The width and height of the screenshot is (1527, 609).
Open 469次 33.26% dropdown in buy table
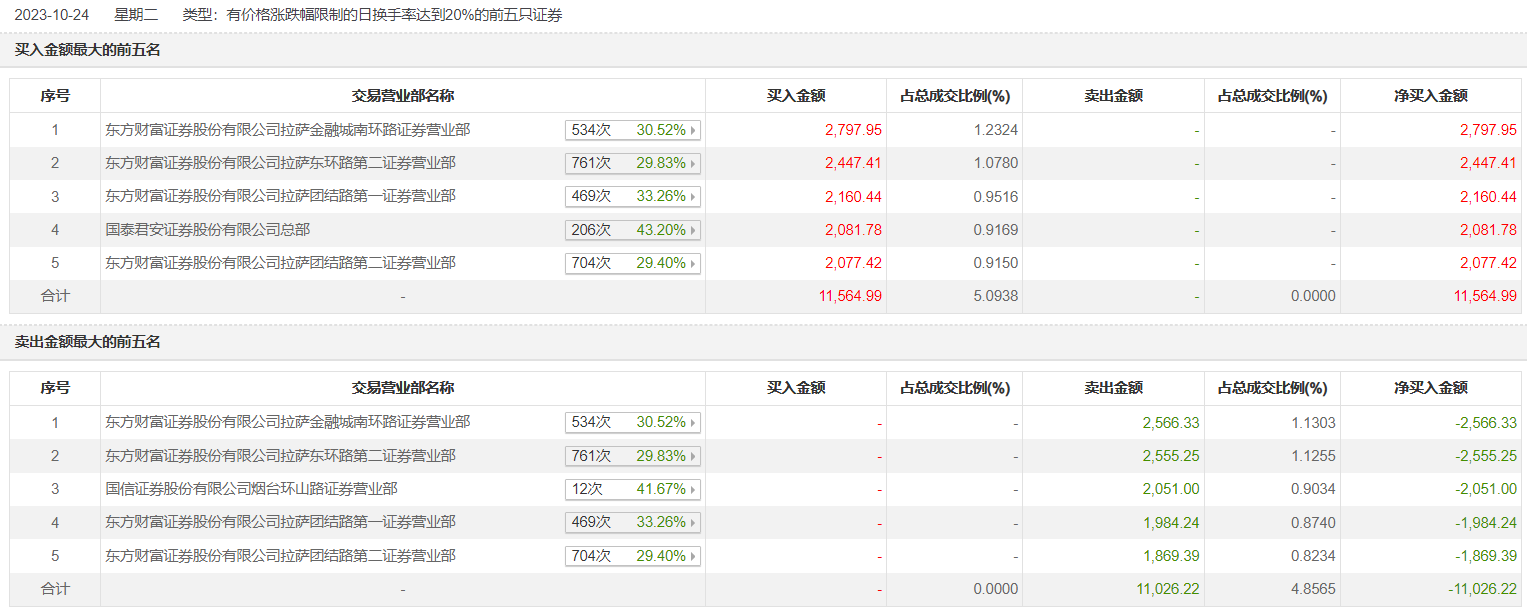click(x=632, y=196)
